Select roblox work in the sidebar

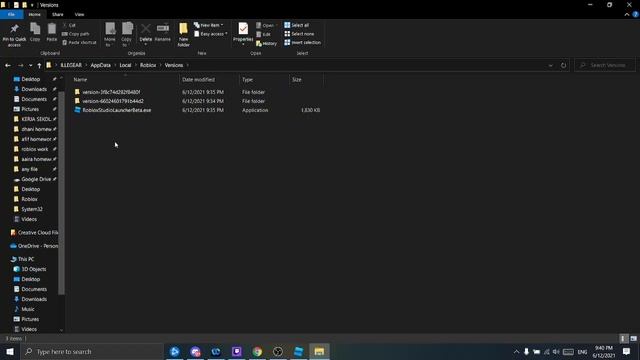click(35, 149)
